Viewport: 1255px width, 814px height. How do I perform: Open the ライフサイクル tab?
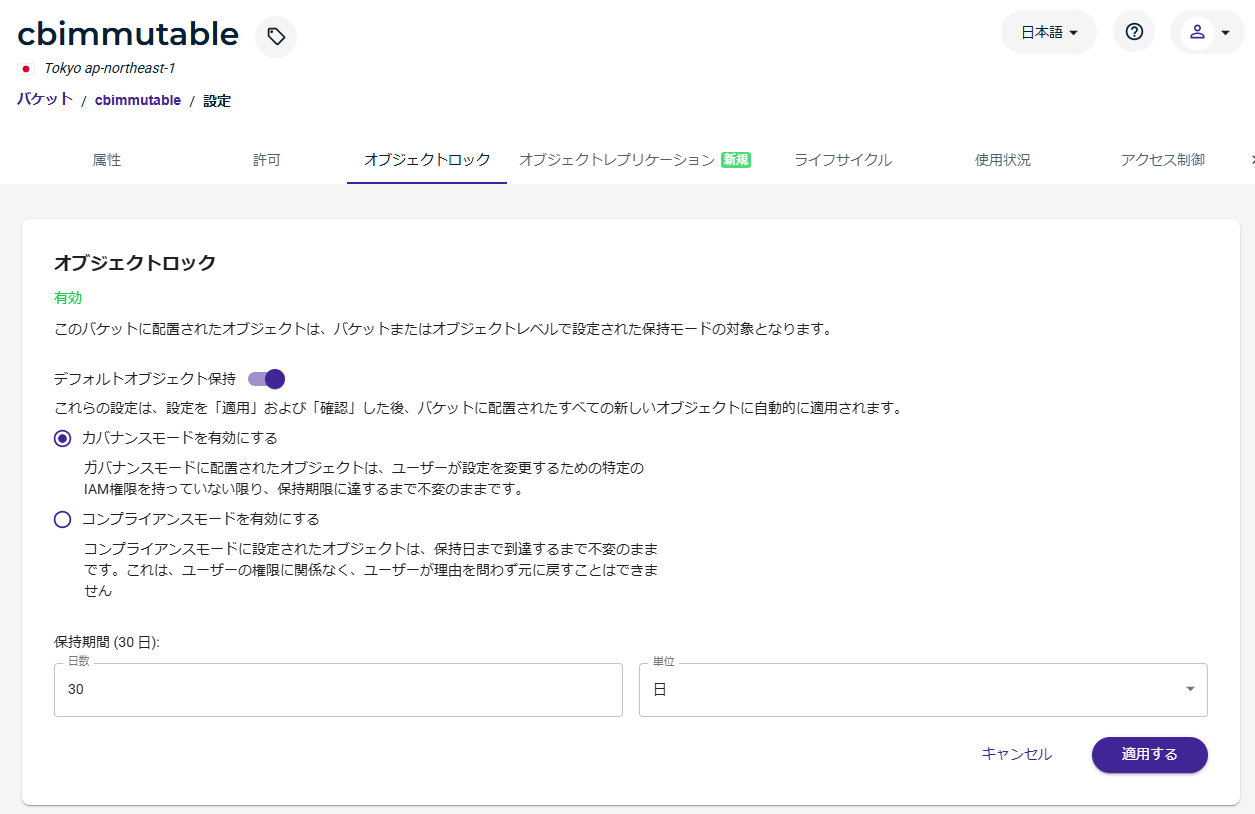point(842,160)
